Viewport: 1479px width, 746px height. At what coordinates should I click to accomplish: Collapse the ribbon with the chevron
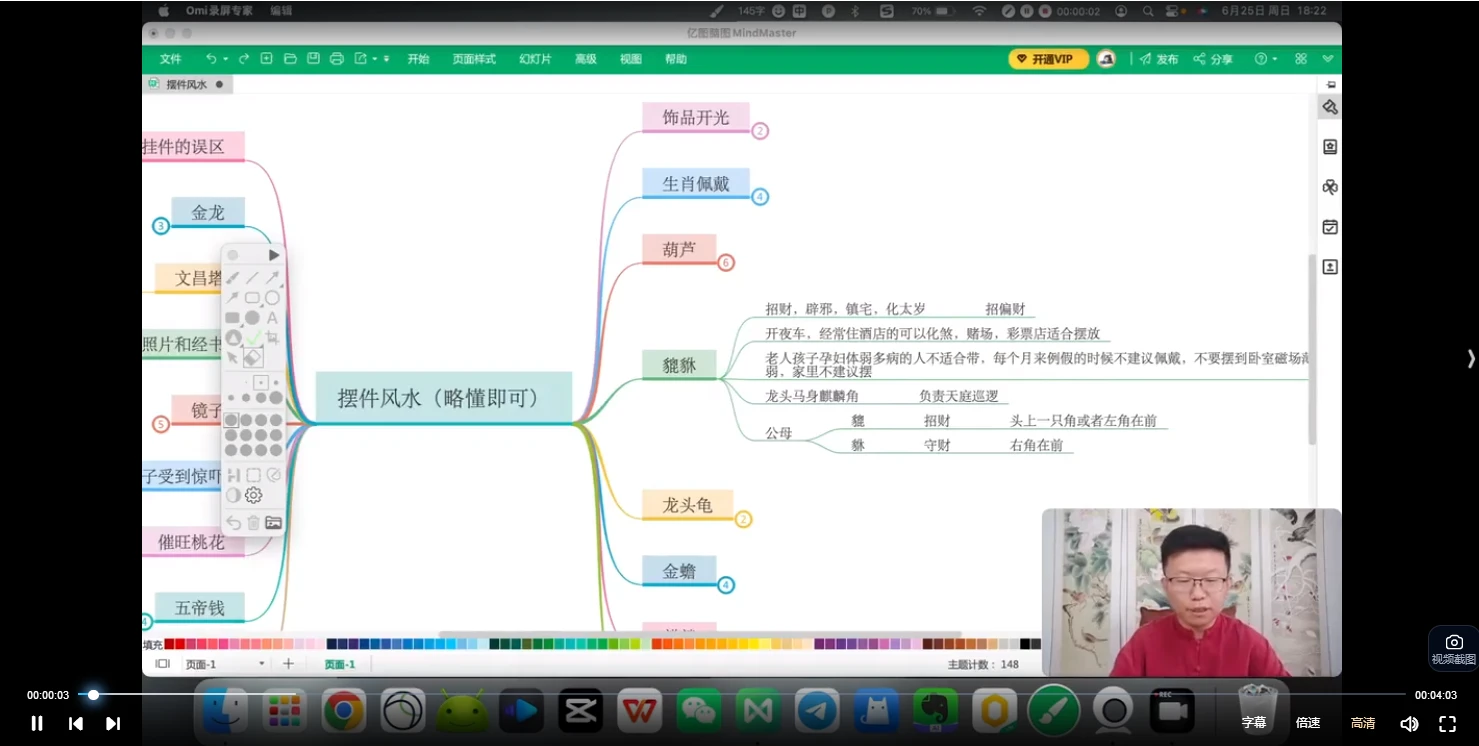(x=1328, y=59)
